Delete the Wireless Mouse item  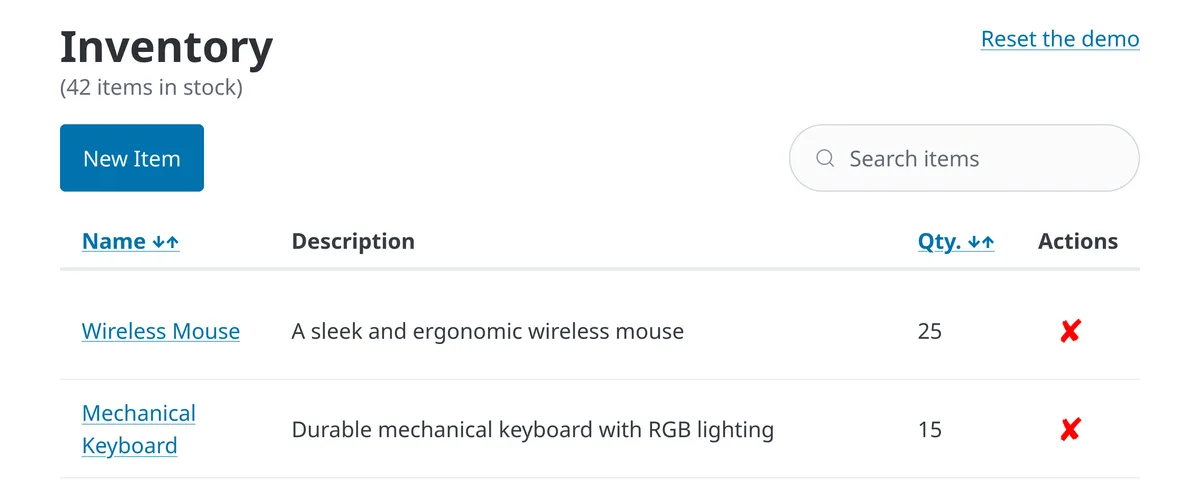pyautogui.click(x=1070, y=331)
